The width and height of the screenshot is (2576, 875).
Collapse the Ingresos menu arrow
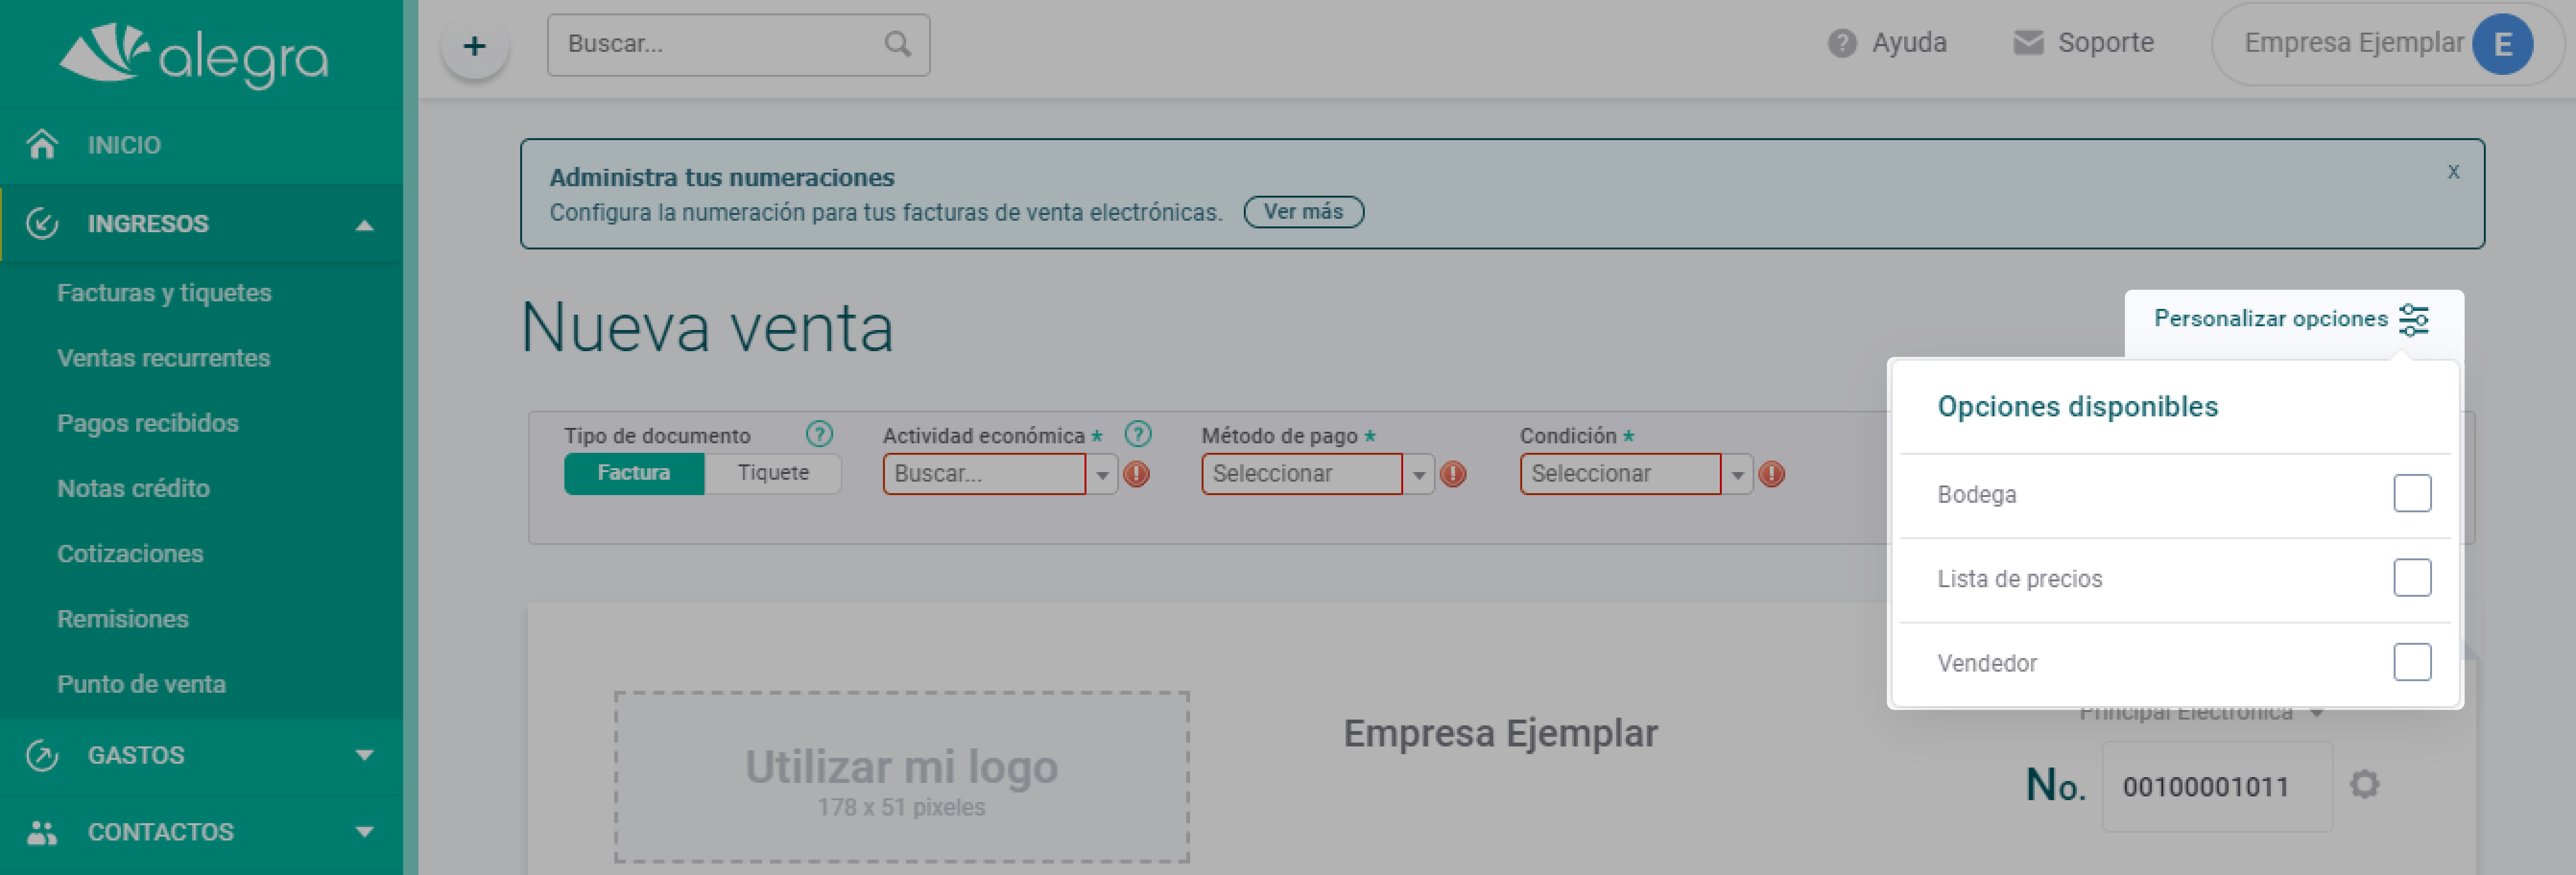(365, 225)
